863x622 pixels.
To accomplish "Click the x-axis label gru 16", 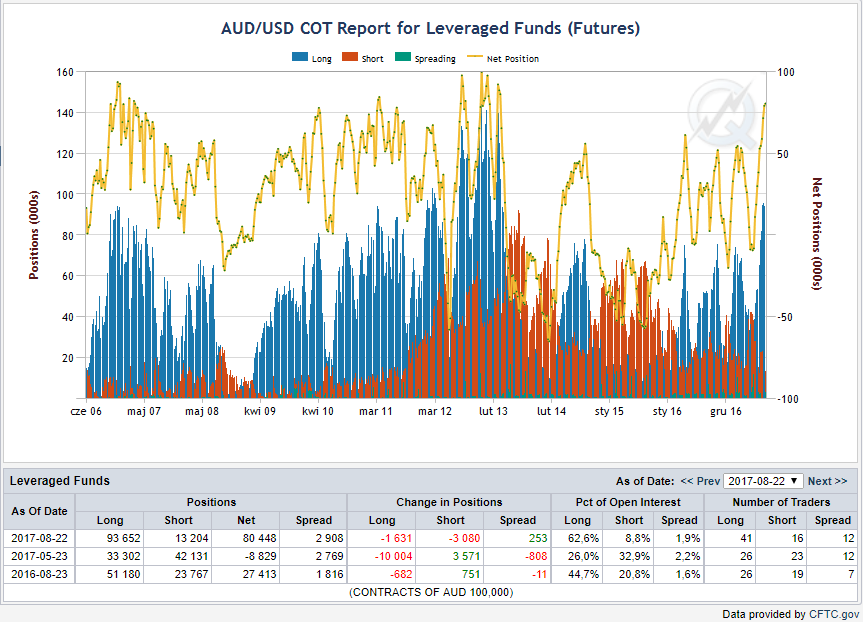I will point(725,411).
